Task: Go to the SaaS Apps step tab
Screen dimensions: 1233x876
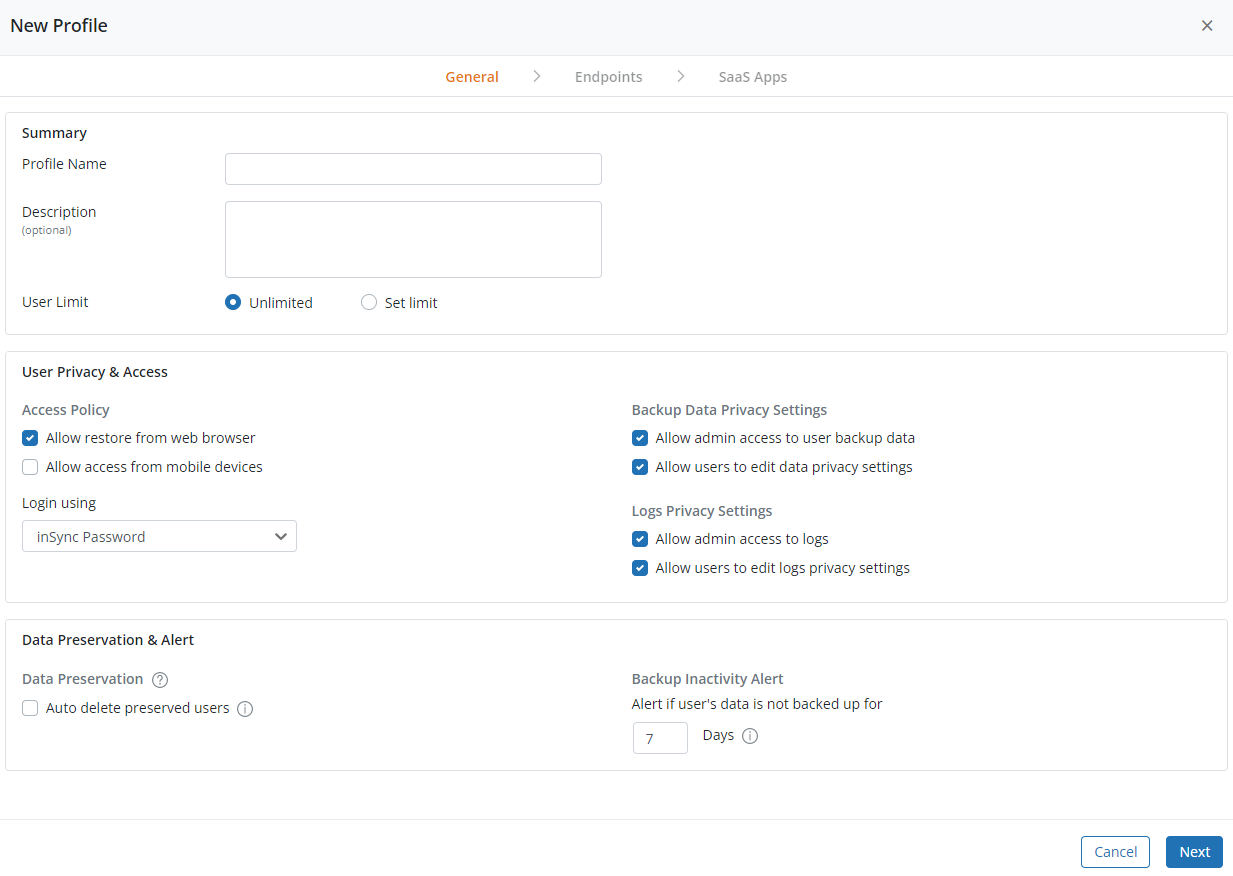Action: [752, 77]
